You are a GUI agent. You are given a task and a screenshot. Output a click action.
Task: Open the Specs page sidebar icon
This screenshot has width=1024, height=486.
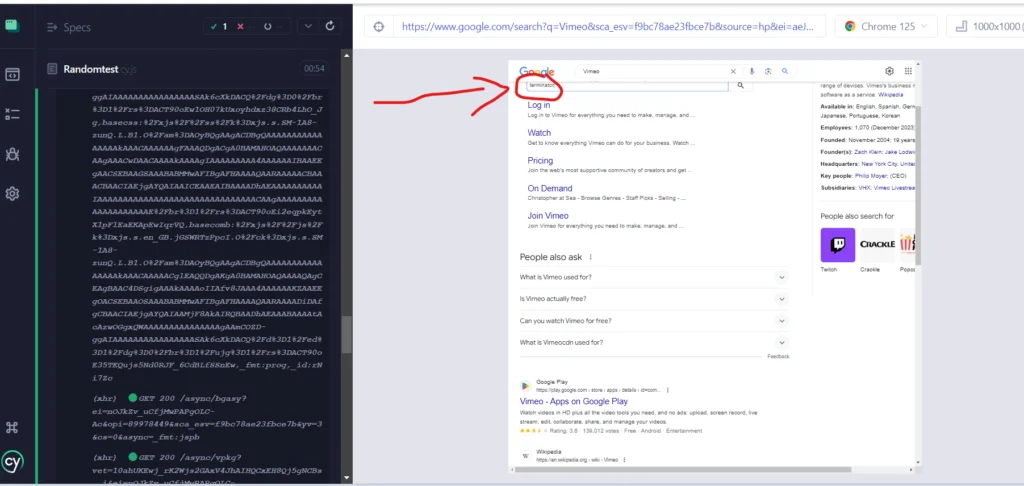click(x=12, y=74)
